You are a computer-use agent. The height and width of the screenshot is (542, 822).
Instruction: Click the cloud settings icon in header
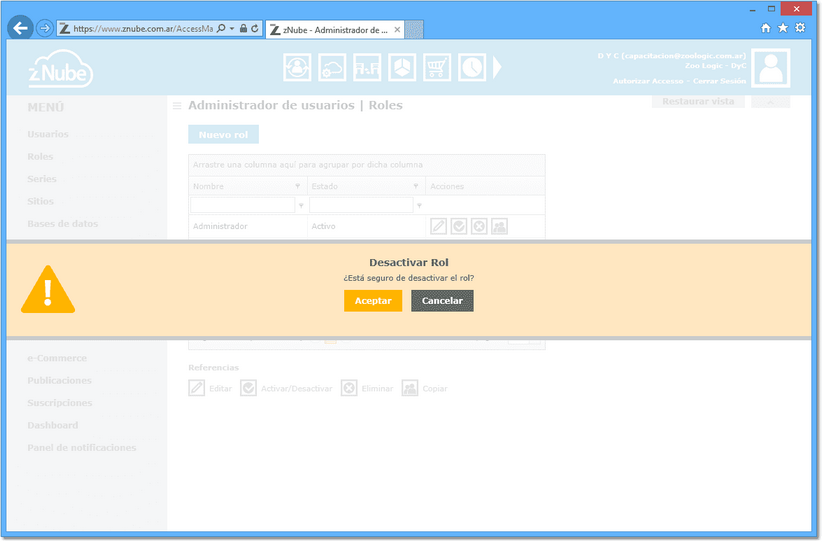[332, 68]
